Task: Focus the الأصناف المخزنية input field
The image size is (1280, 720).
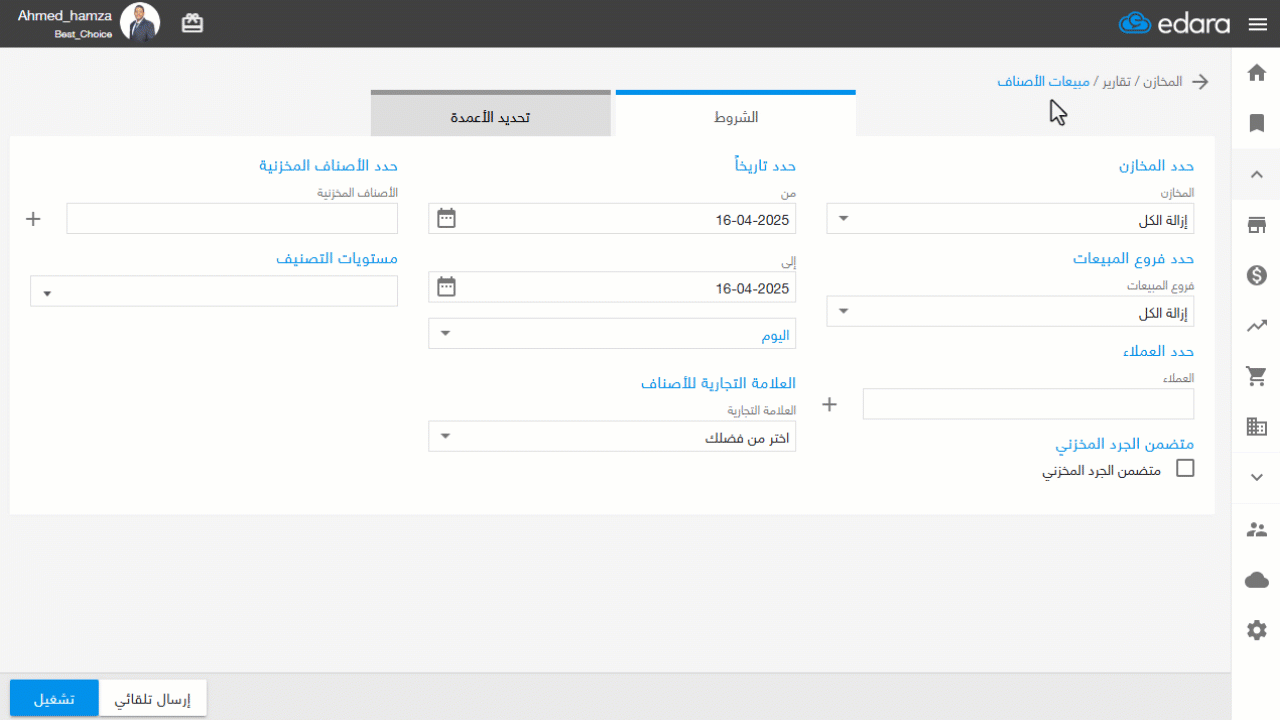Action: pos(232,219)
